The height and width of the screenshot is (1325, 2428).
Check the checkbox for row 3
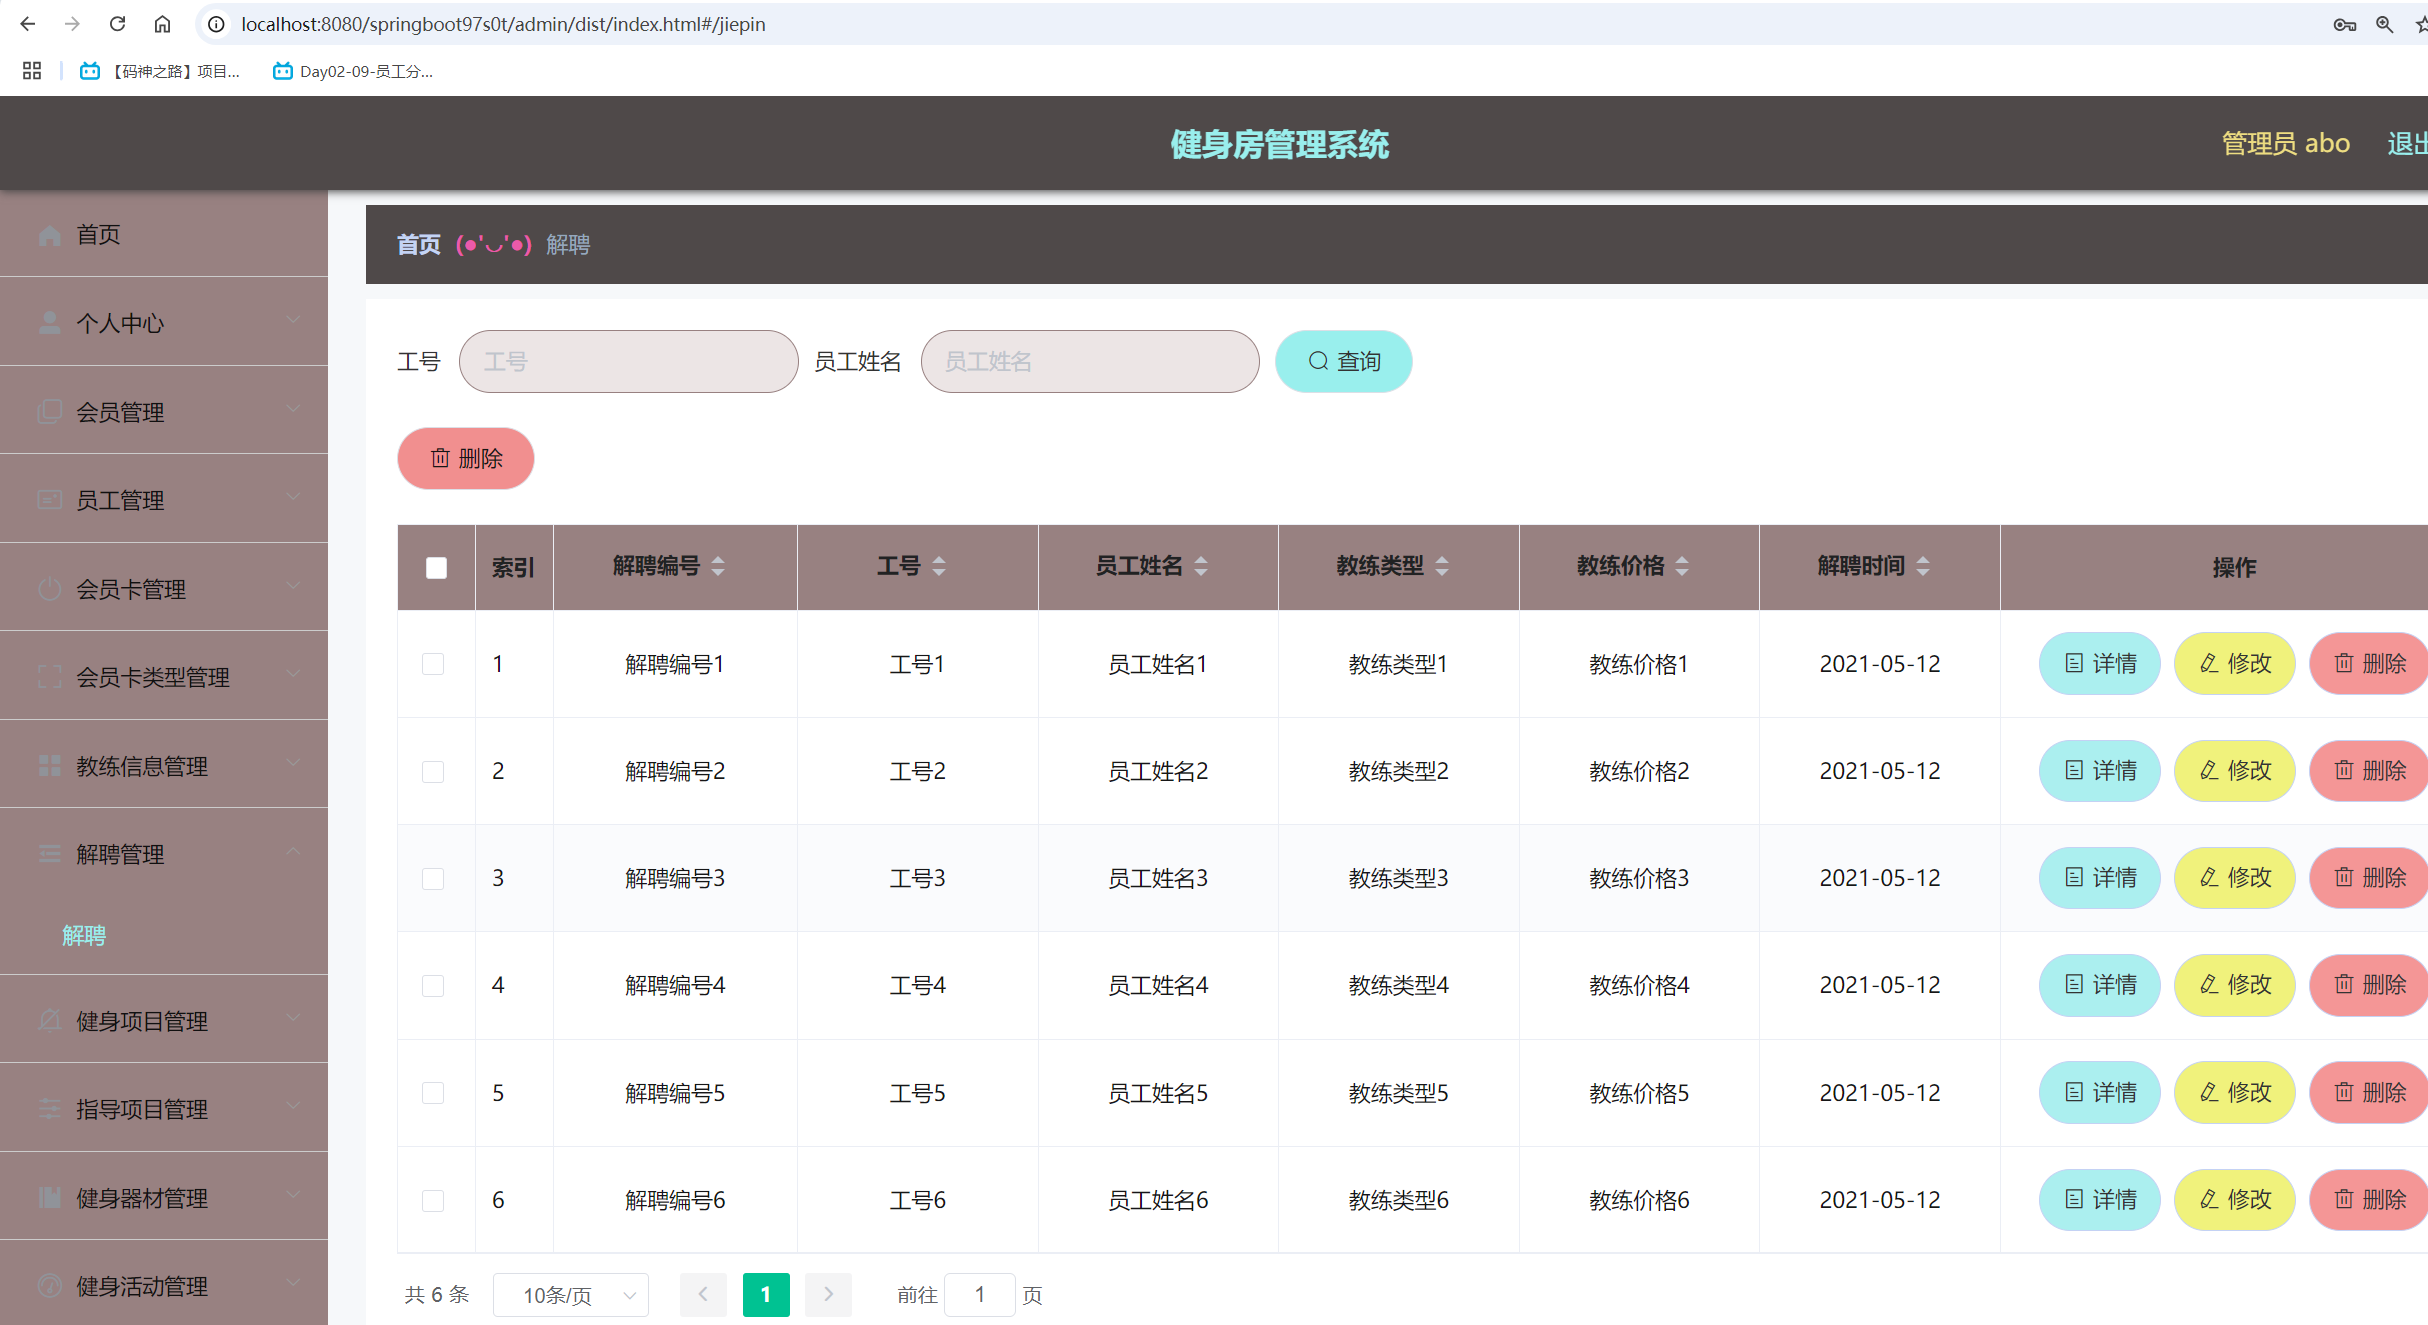433,879
